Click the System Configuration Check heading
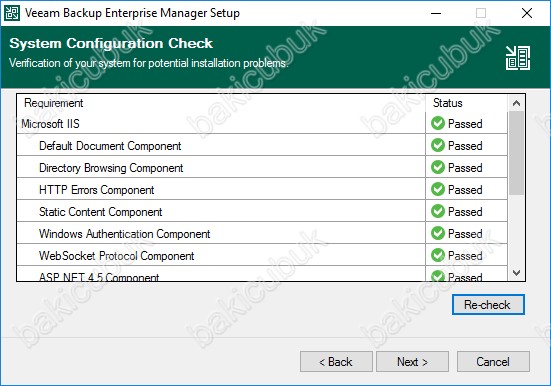This screenshot has width=551, height=386. tap(111, 43)
